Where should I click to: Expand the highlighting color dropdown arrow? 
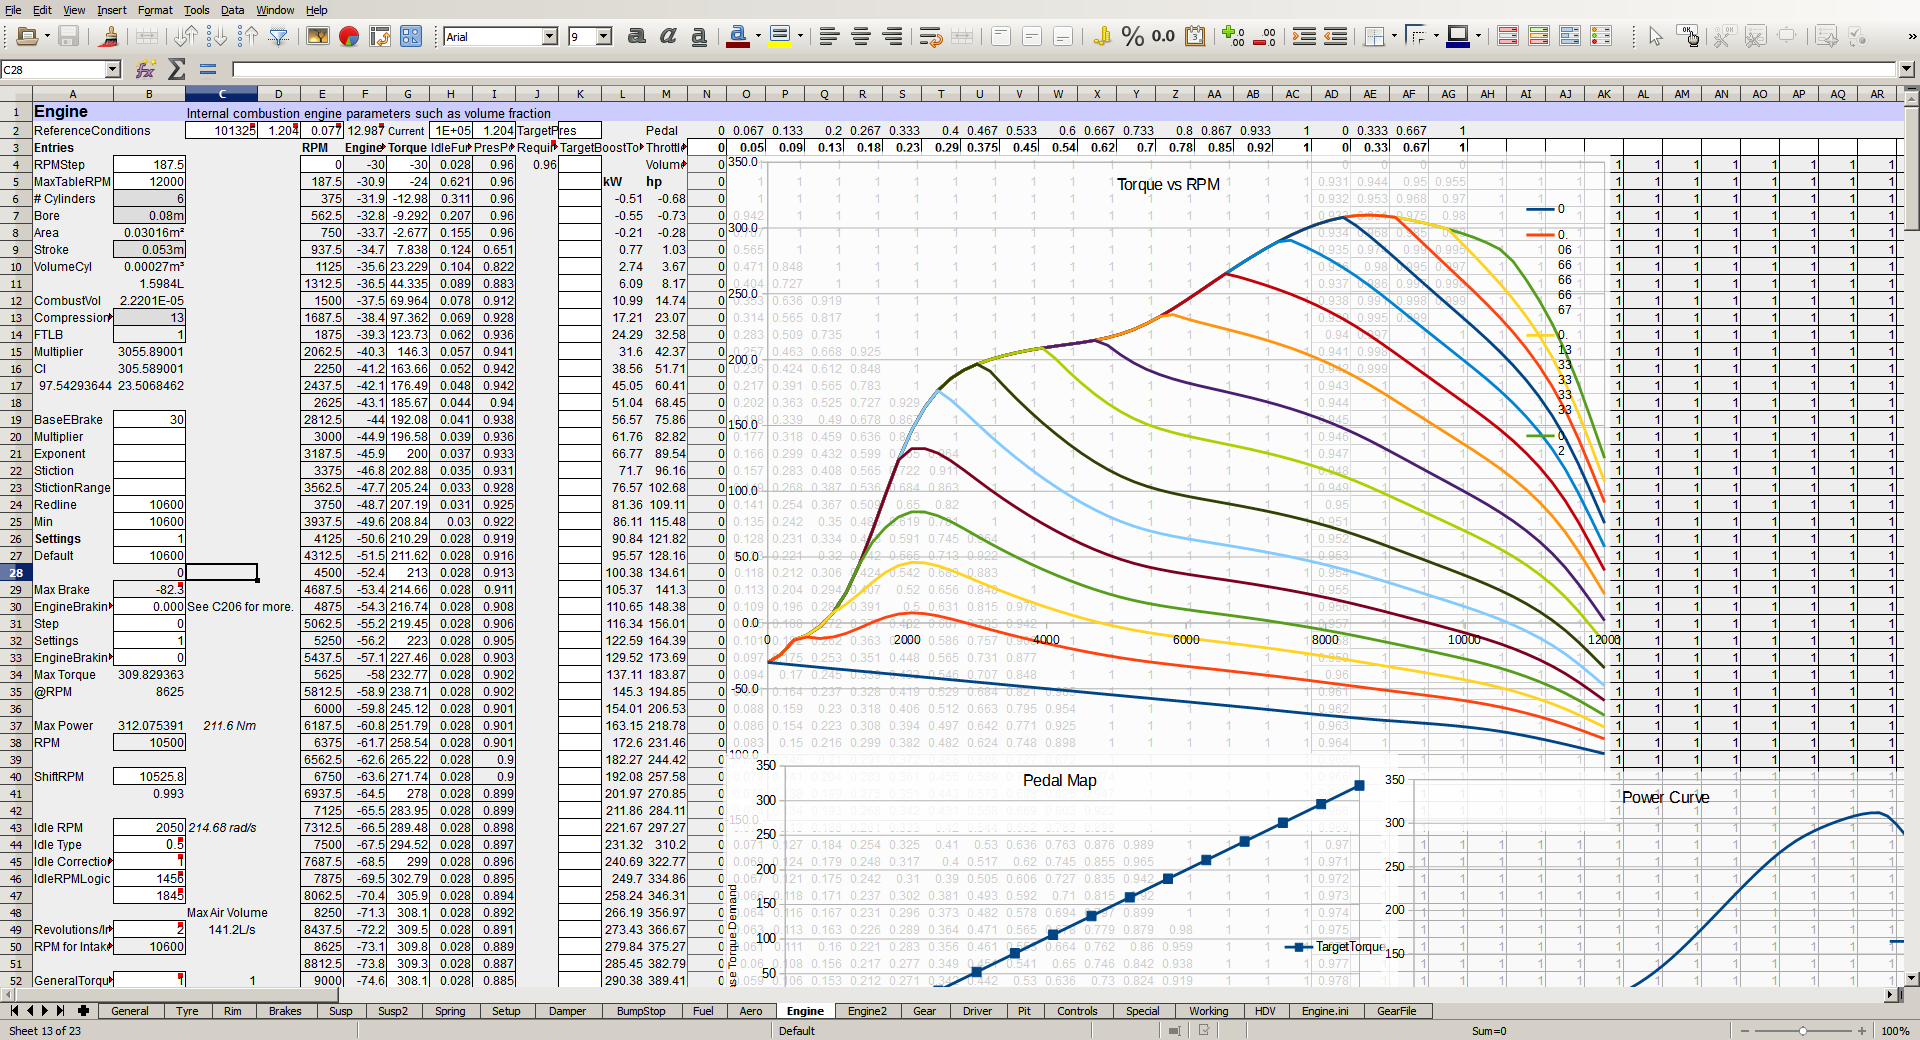pyautogui.click(x=800, y=37)
